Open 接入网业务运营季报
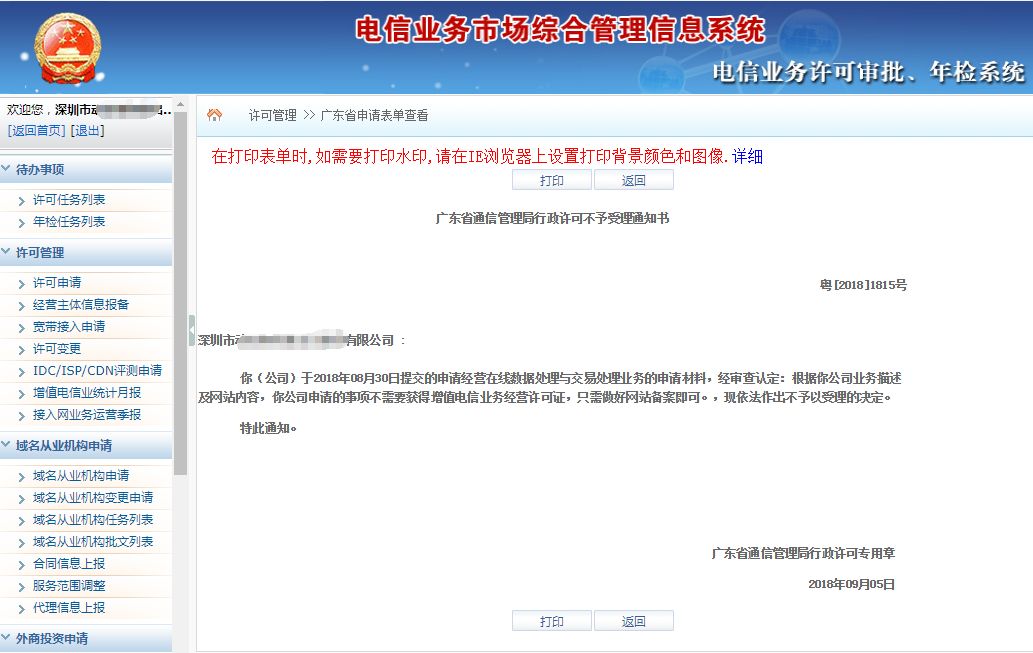The width and height of the screenshot is (1033, 653). 87,414
